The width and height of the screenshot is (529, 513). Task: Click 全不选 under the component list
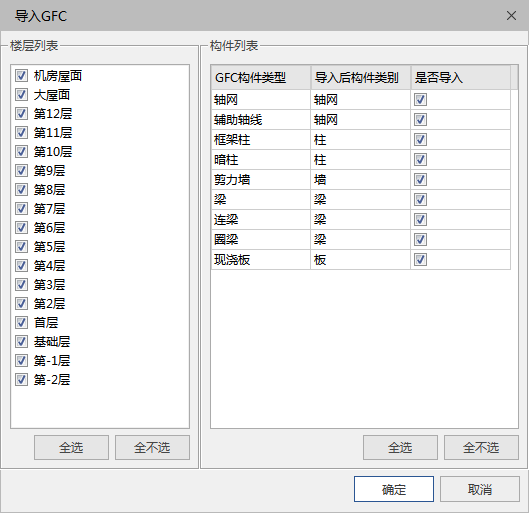(x=481, y=448)
